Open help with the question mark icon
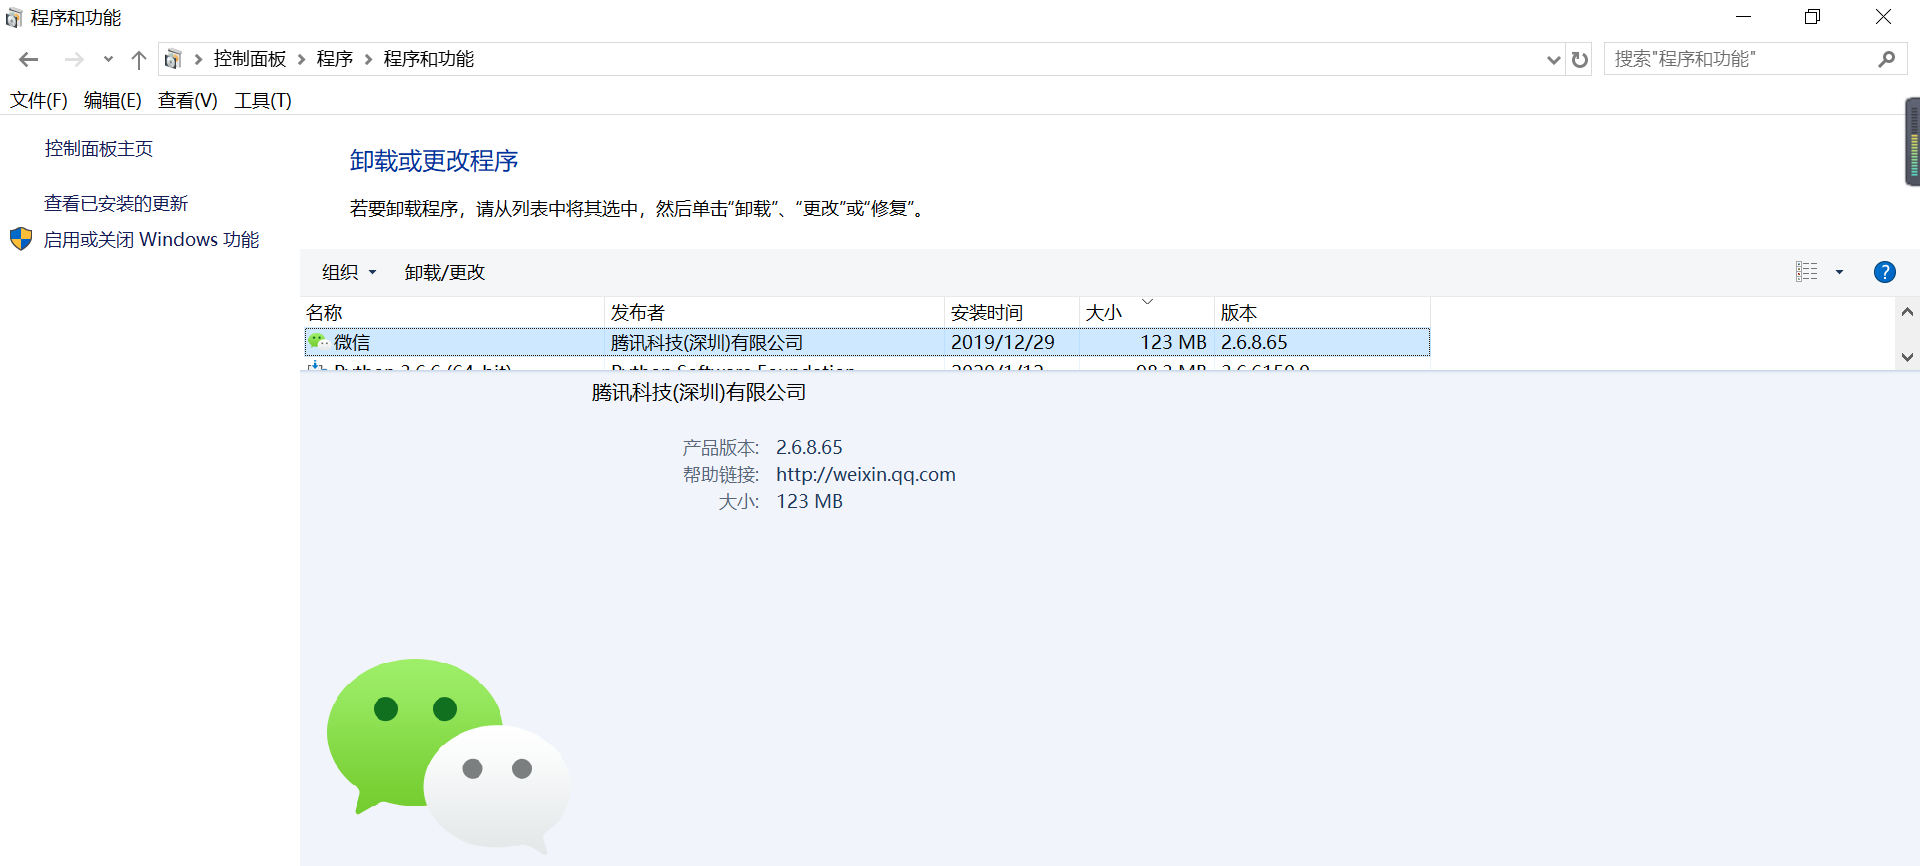Image resolution: width=1920 pixels, height=866 pixels. (1885, 272)
